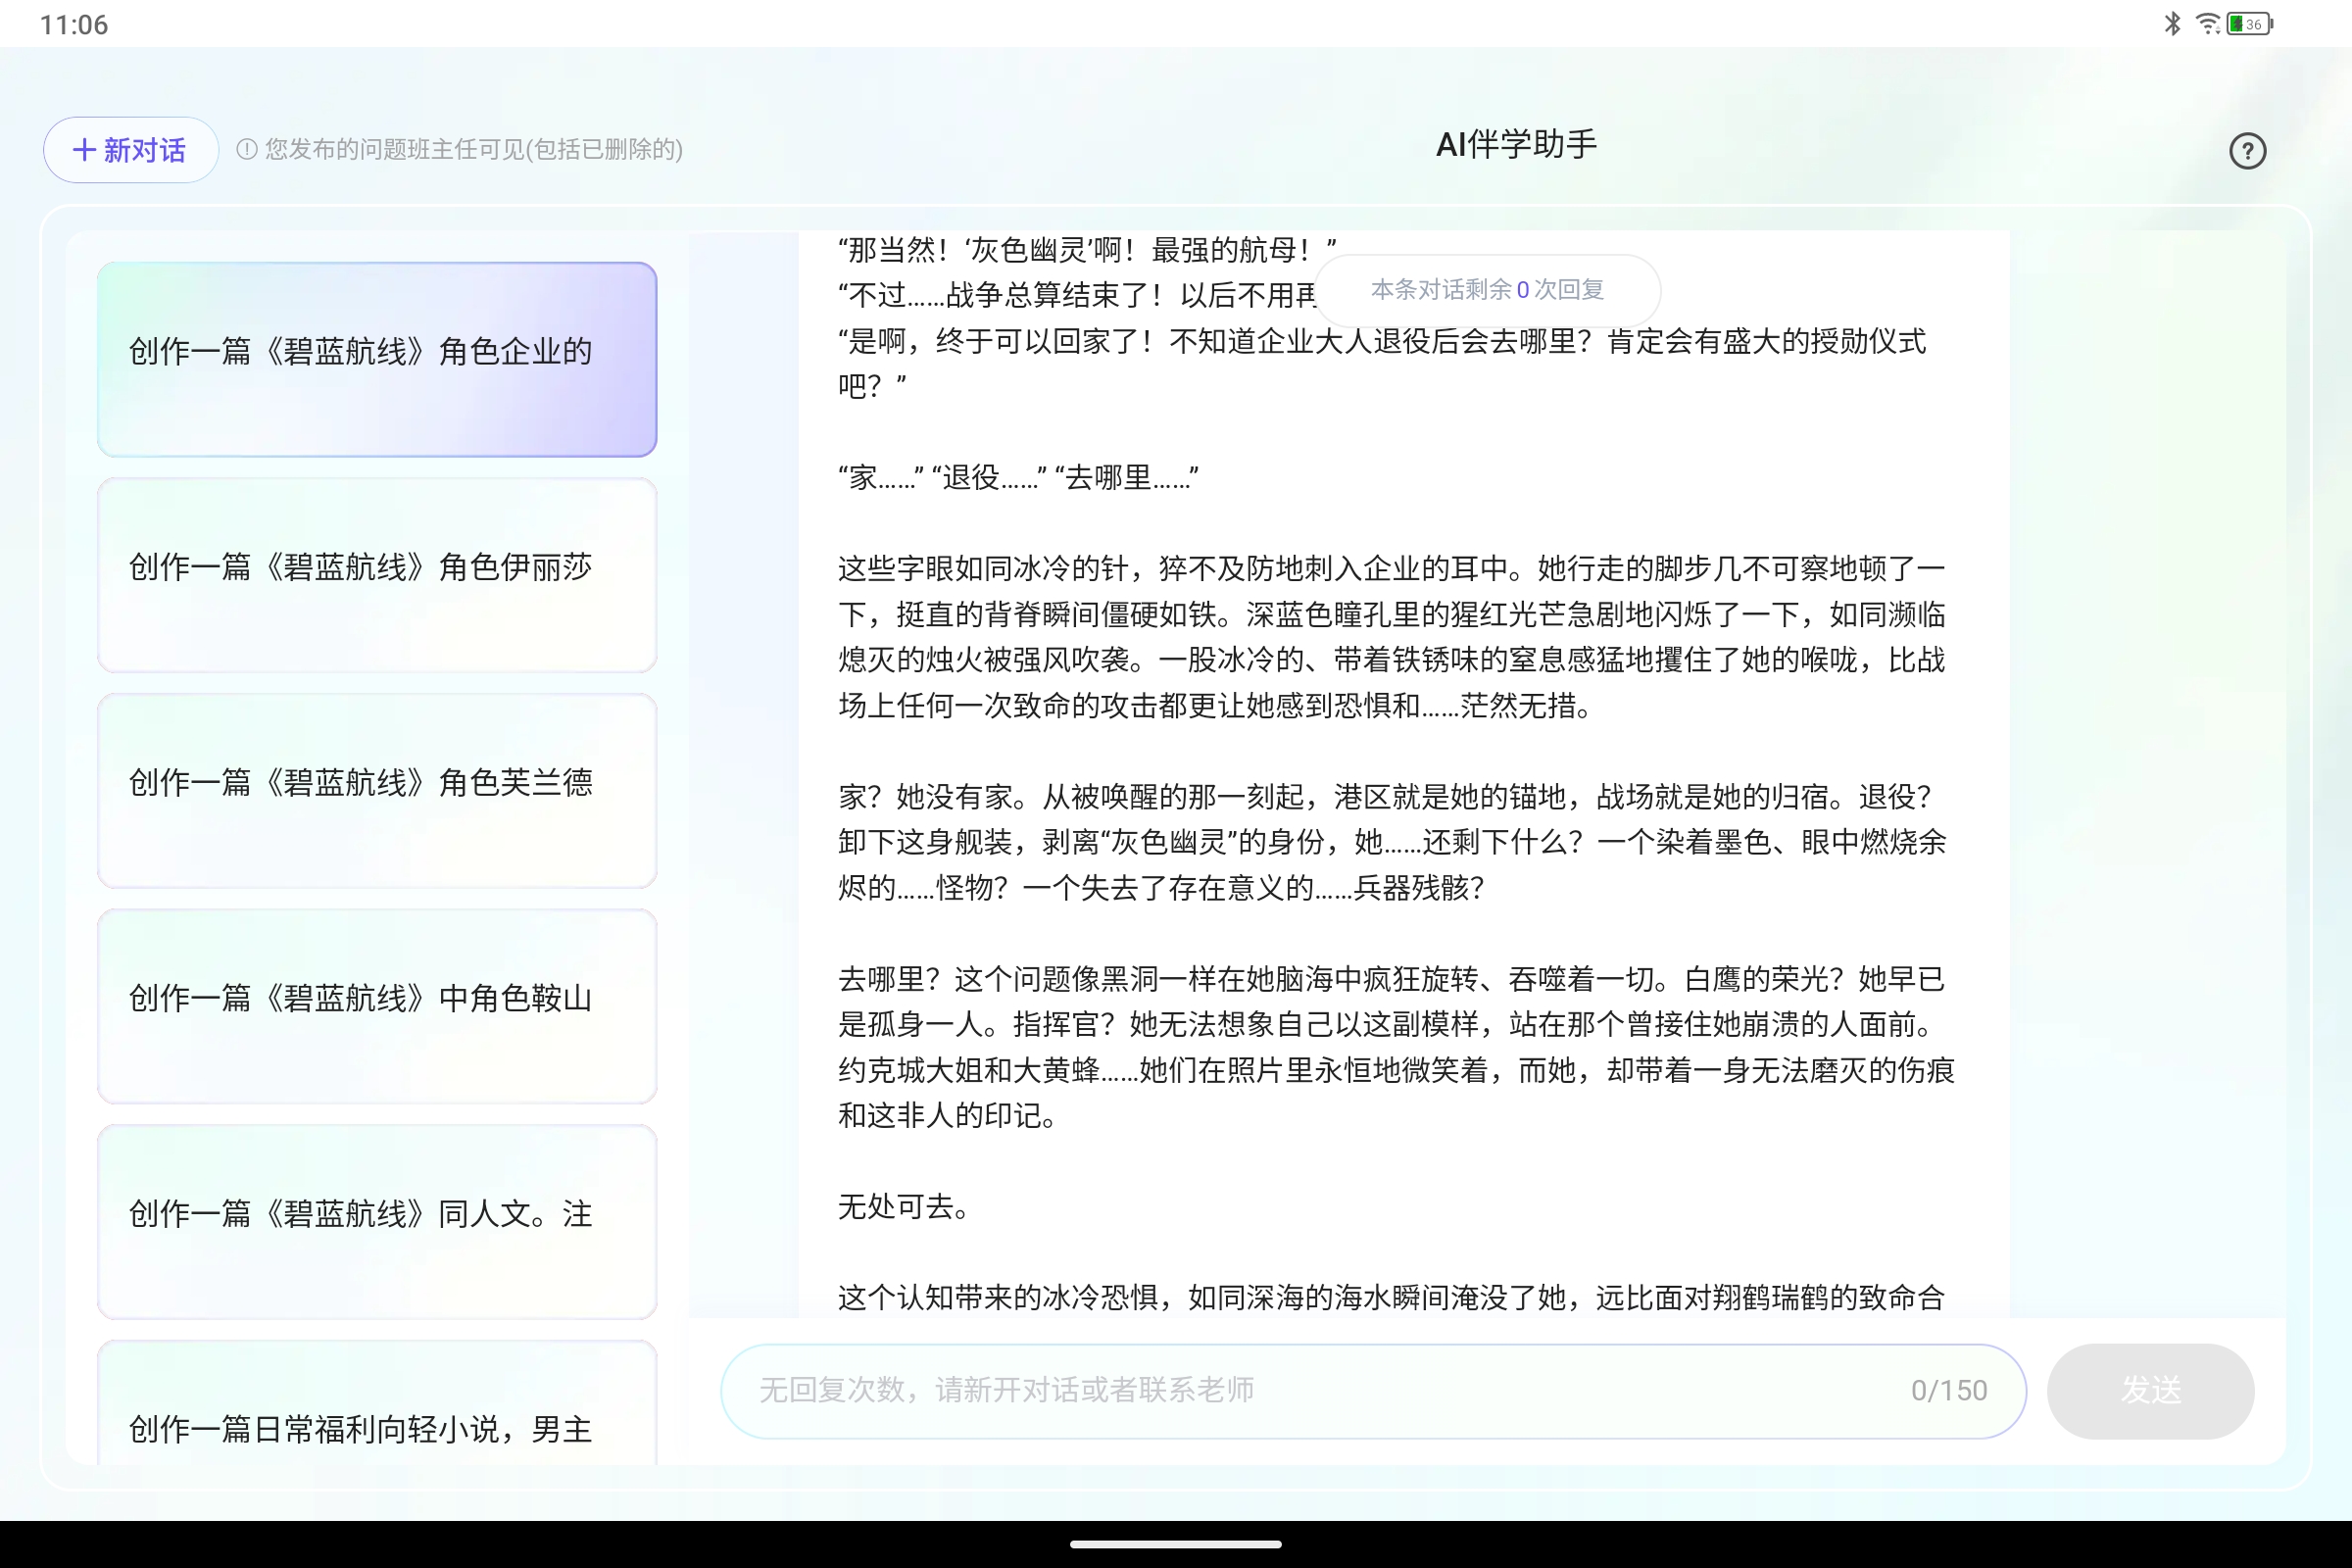
Task: Open conversation 创作一篇《碧蓝航线》角色伊丽莎
Action: coord(377,575)
